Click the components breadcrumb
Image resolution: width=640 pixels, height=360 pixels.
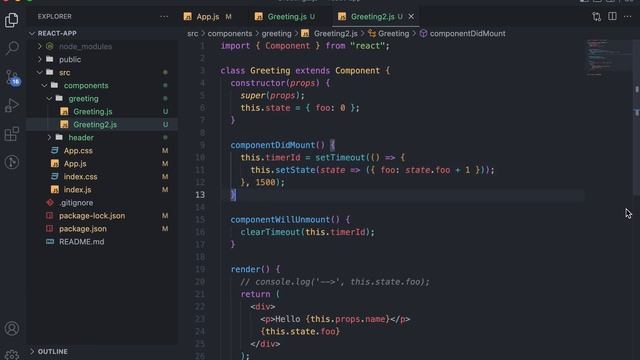(x=230, y=33)
